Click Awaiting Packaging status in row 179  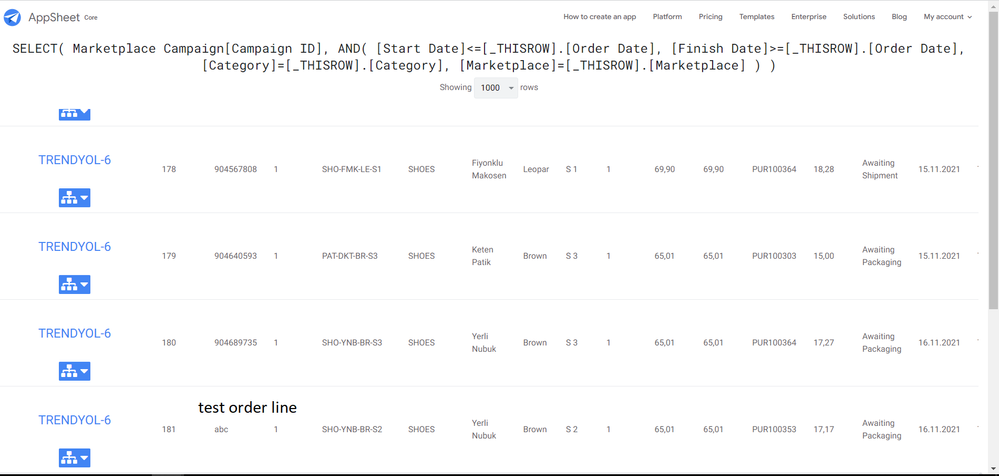[882, 256]
